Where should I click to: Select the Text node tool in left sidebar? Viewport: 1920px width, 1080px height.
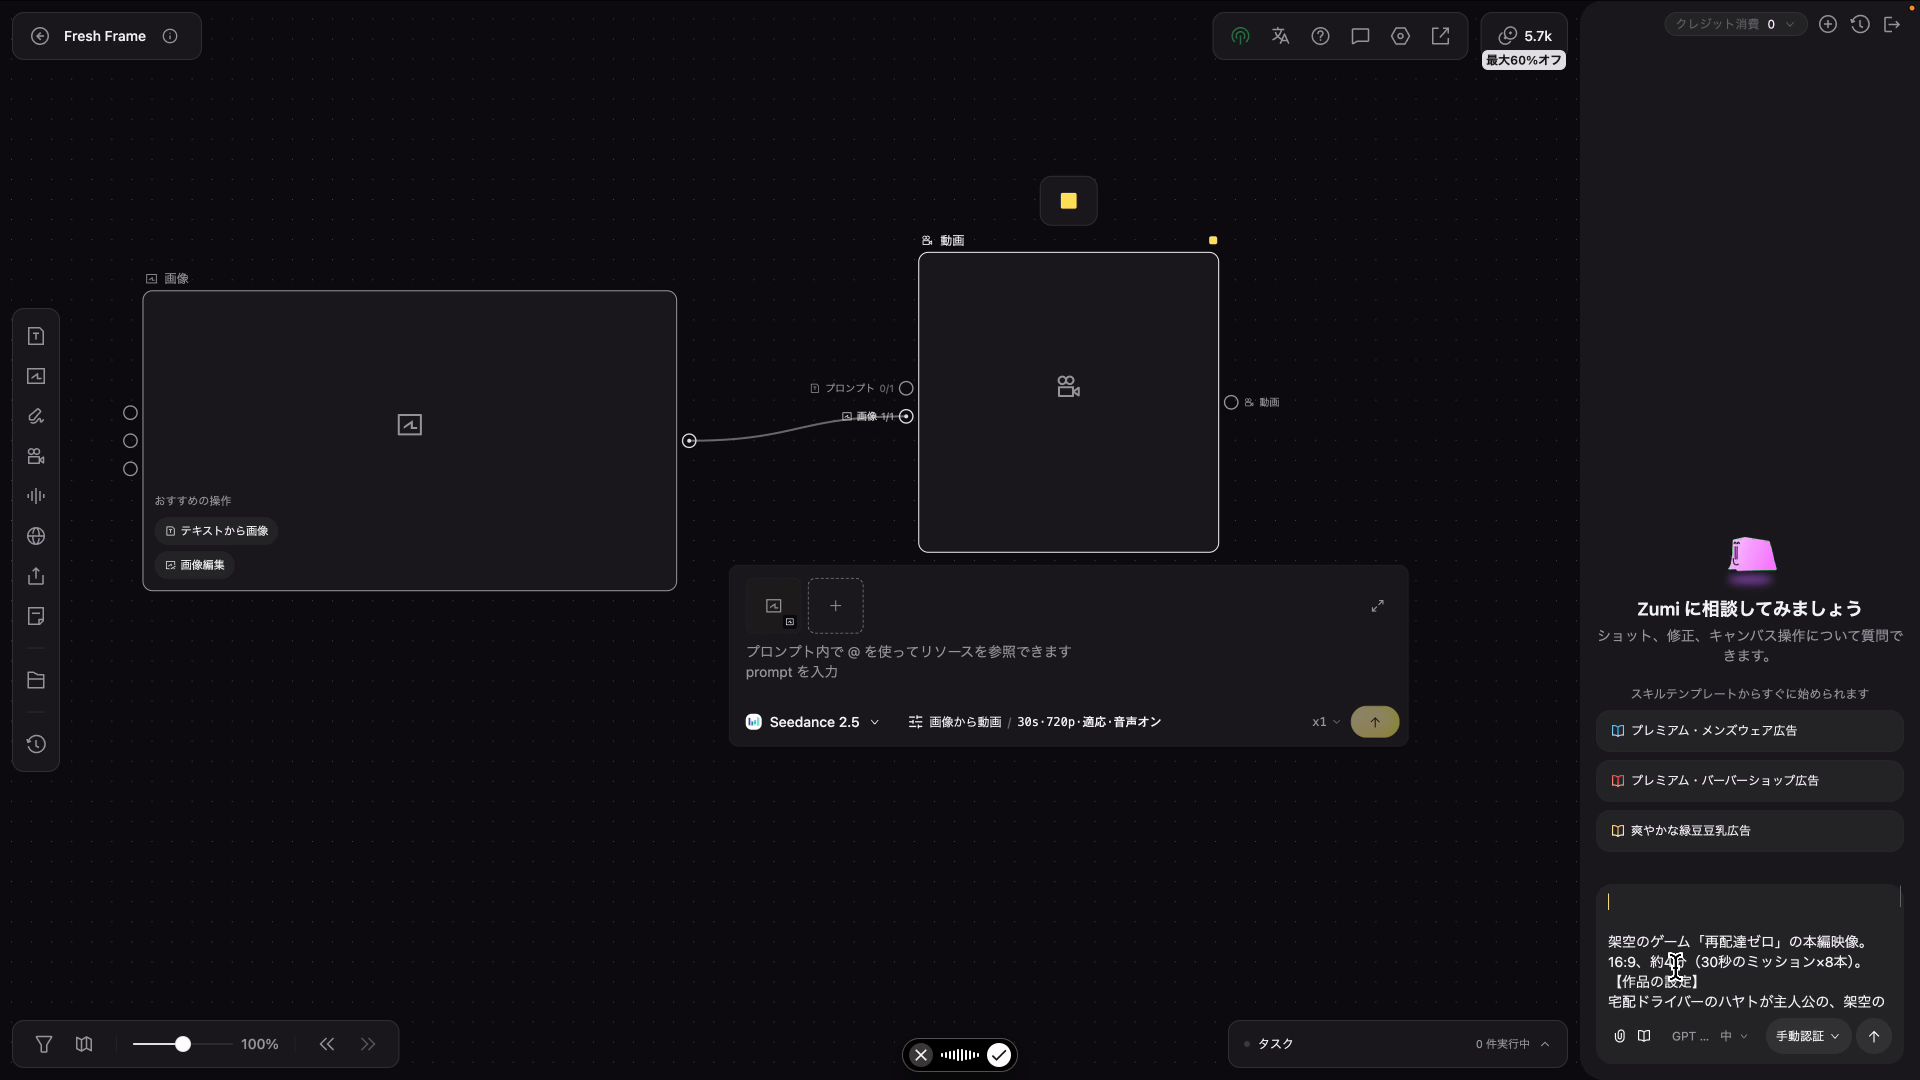[x=36, y=336]
